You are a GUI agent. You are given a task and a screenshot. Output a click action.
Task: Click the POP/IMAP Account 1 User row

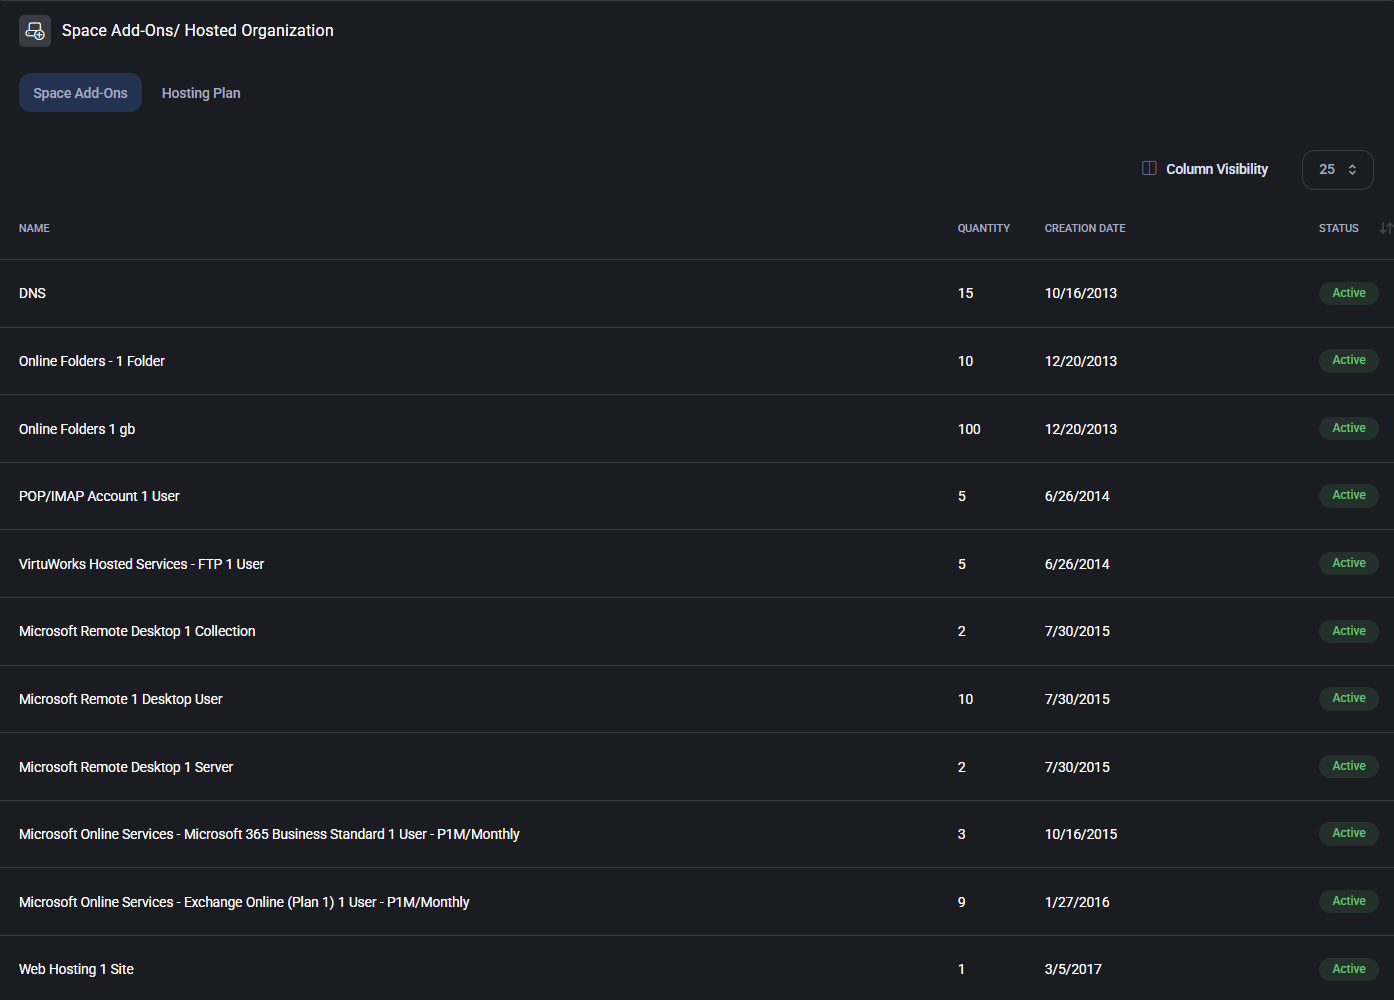99,496
